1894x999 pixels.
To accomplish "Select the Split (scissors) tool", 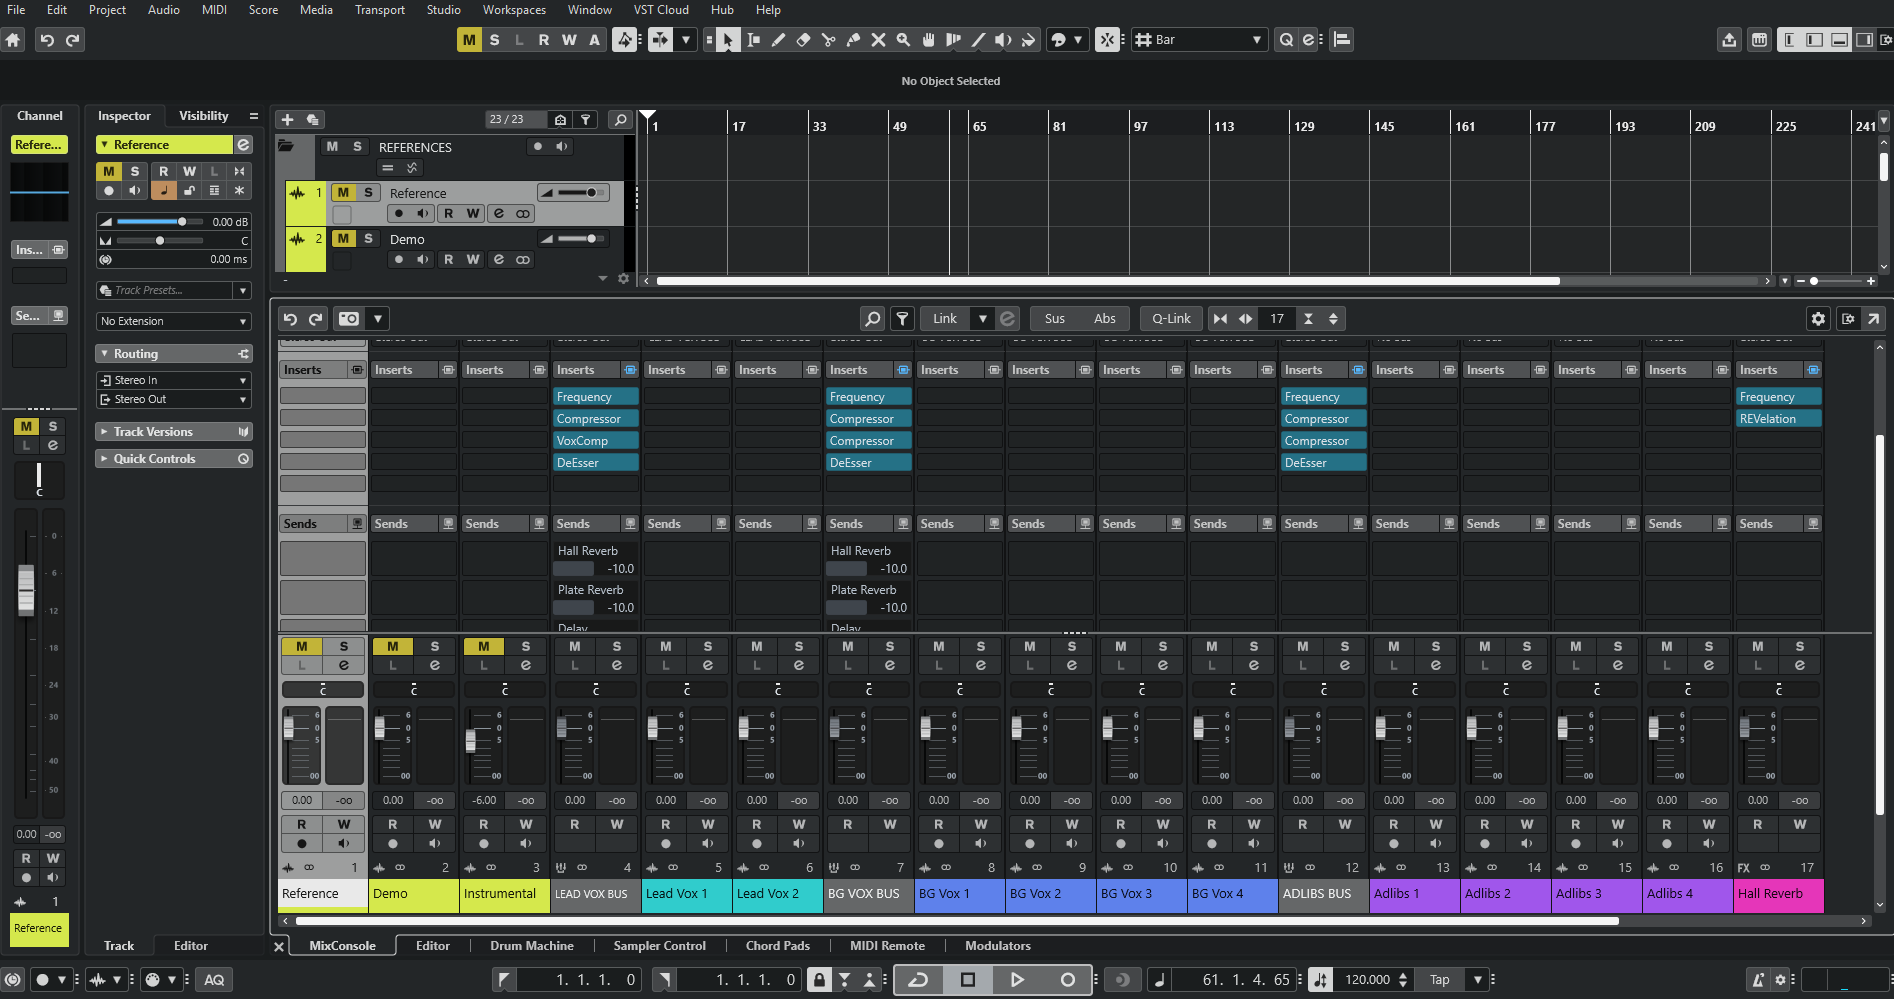I will (828, 40).
